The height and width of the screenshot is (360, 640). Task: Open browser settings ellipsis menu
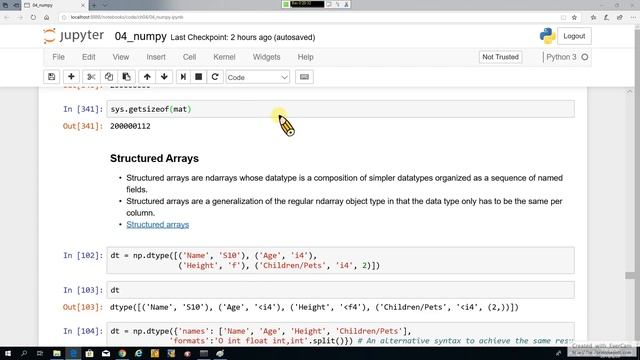[633, 17]
